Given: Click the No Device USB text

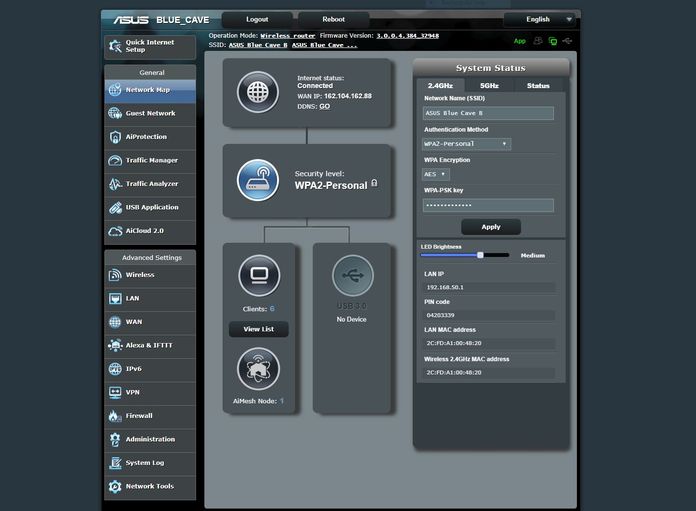Looking at the screenshot, I should [352, 319].
